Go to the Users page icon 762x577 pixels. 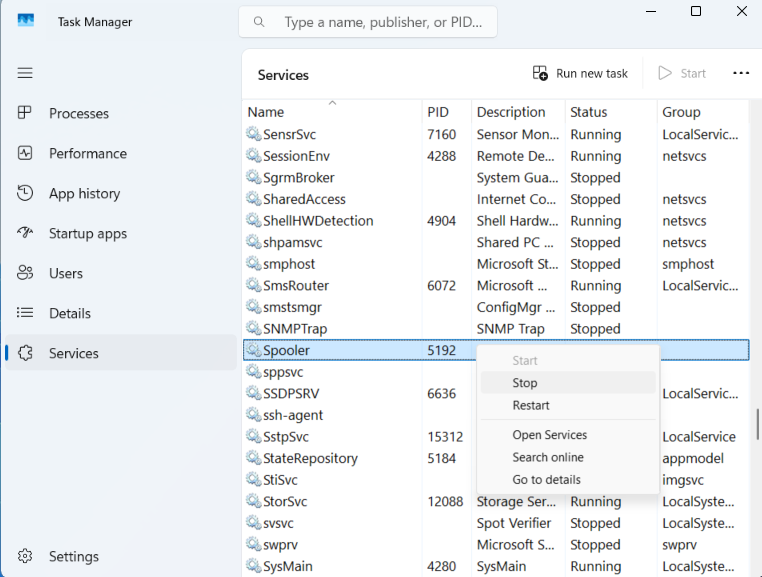[26, 273]
